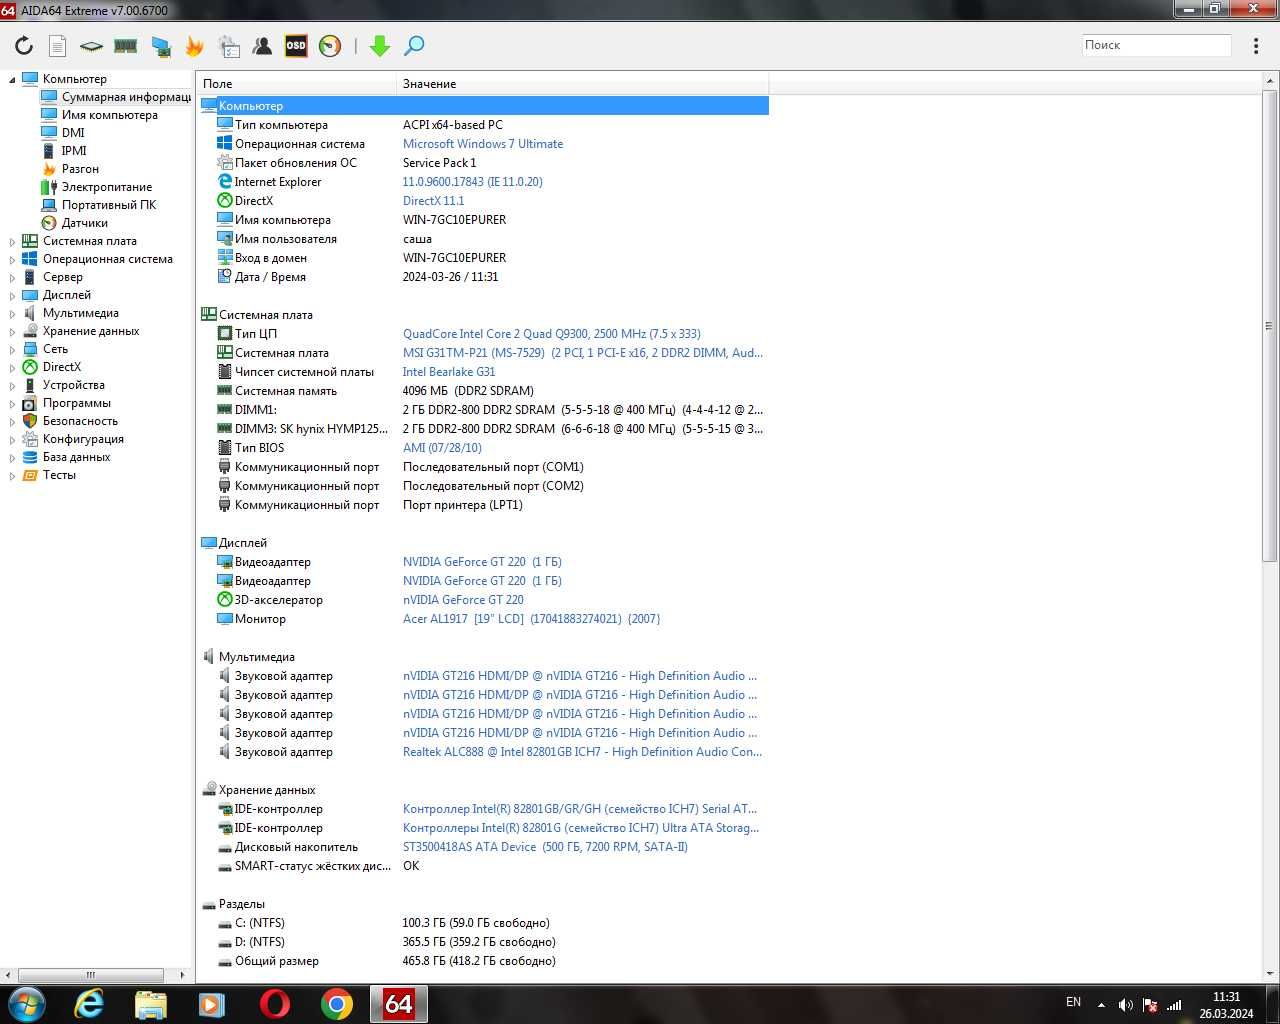Screen dimensions: 1280x1024
Task: Open the Report document icon
Action: pyautogui.click(x=58, y=46)
